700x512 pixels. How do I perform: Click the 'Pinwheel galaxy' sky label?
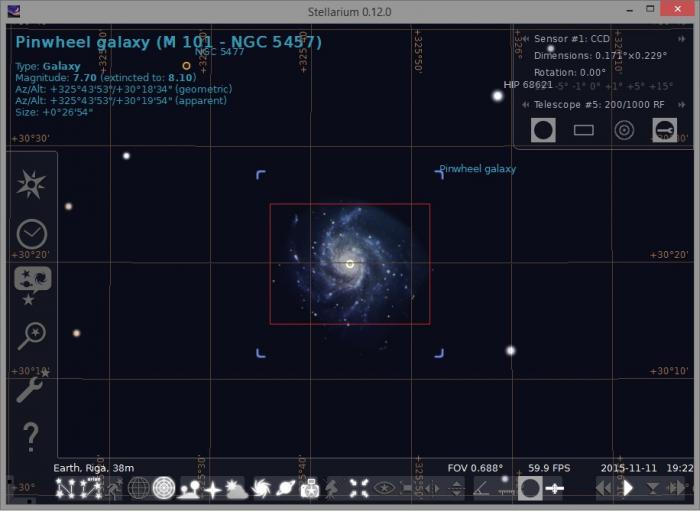pyautogui.click(x=478, y=169)
